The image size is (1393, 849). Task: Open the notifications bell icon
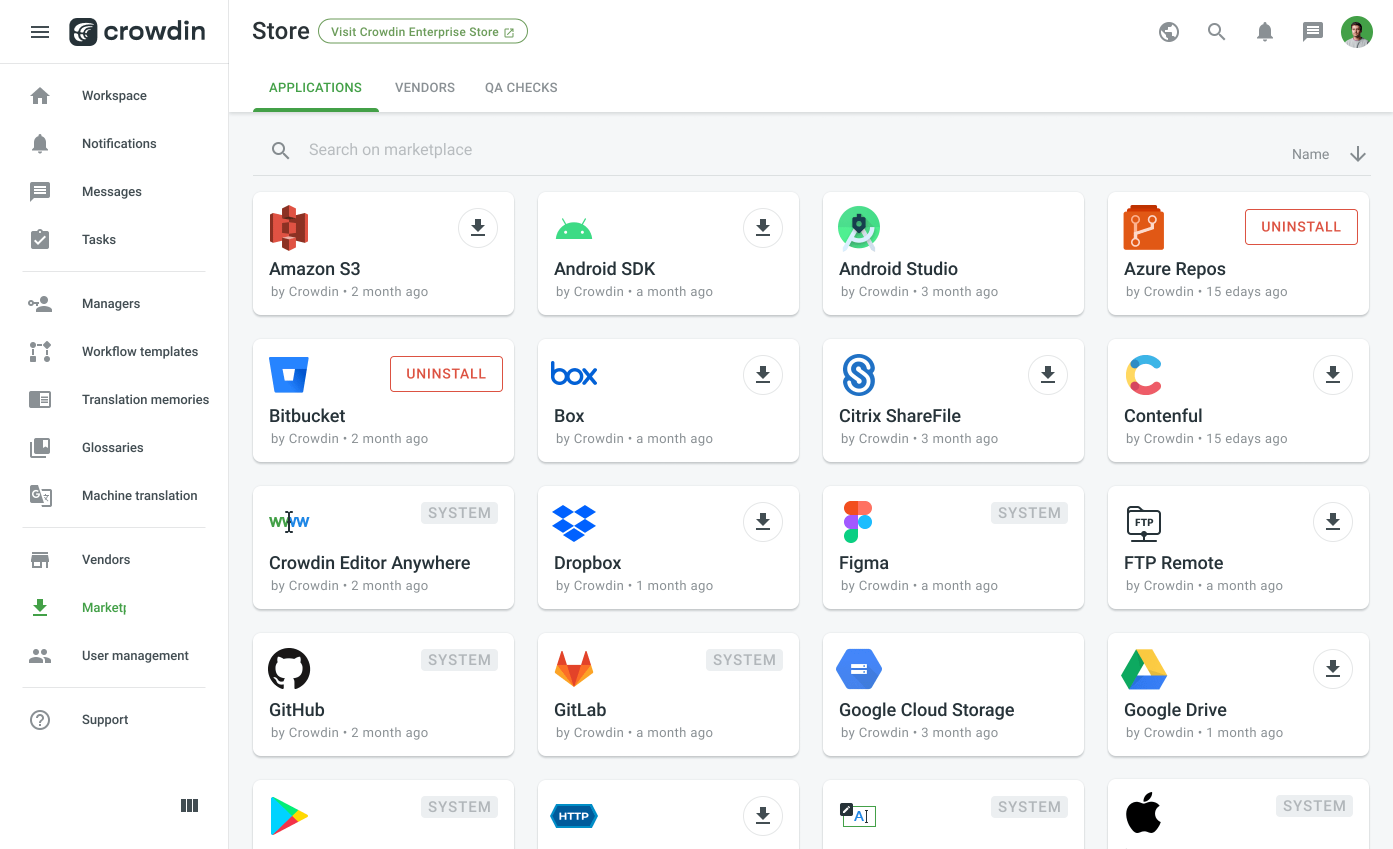pos(1264,31)
